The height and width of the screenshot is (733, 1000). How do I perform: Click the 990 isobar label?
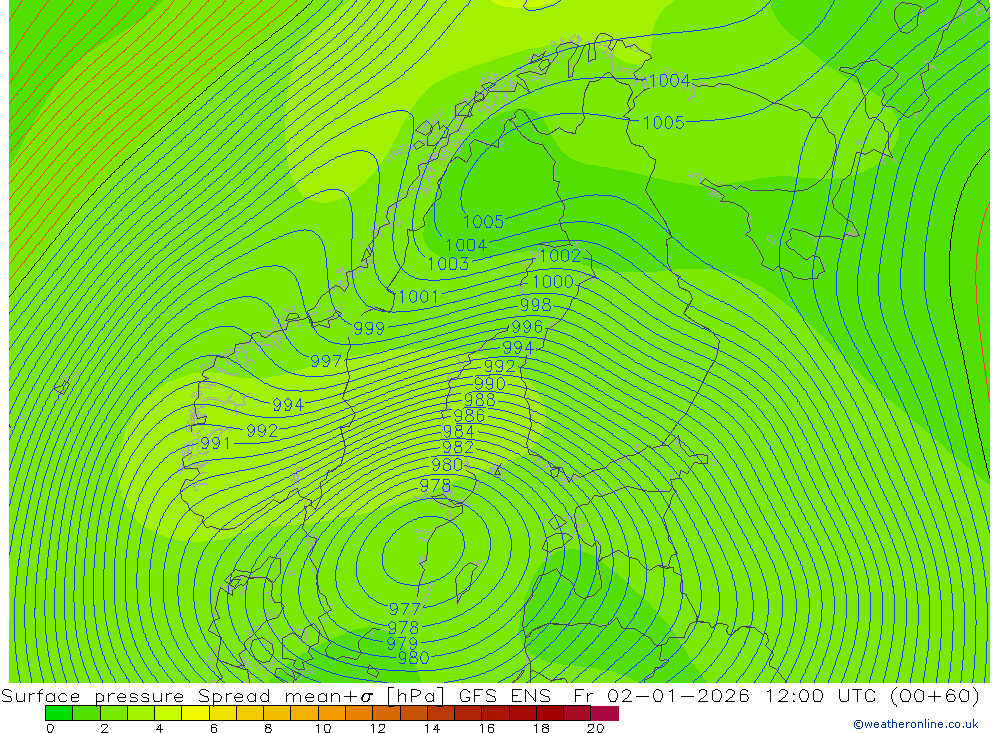490,383
